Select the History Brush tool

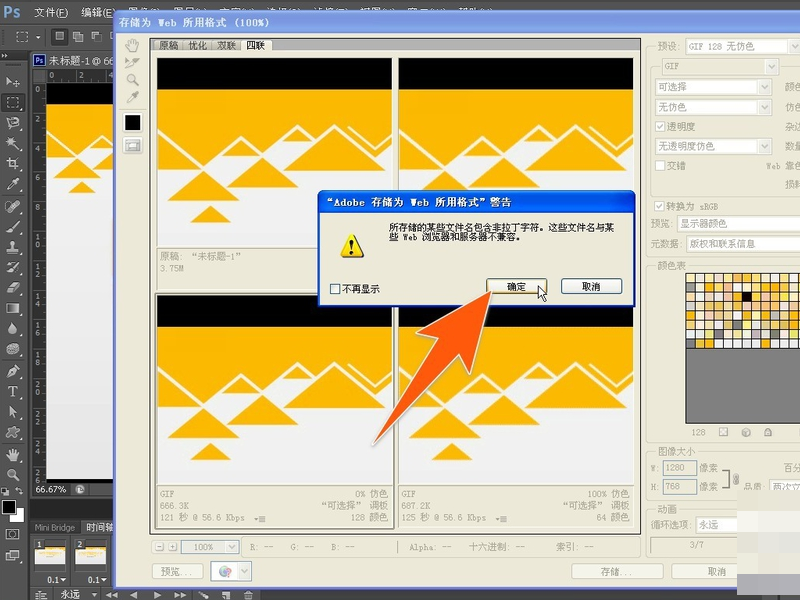point(13,267)
